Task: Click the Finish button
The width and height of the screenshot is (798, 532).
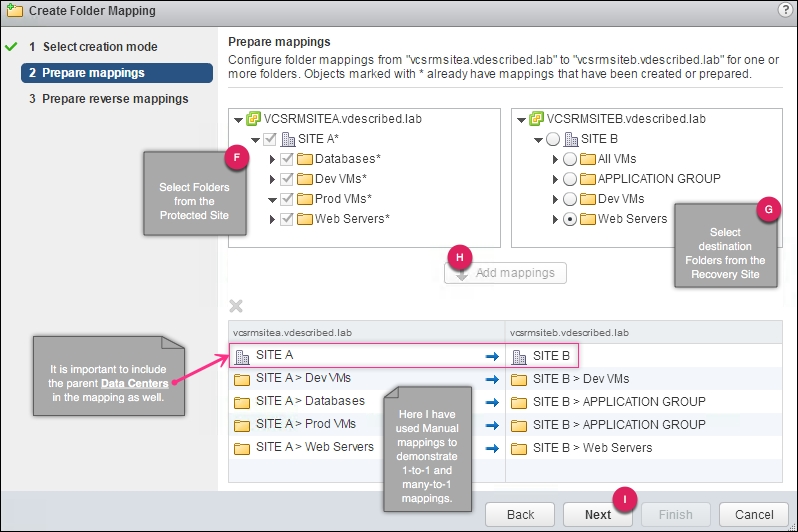Action: click(x=675, y=515)
